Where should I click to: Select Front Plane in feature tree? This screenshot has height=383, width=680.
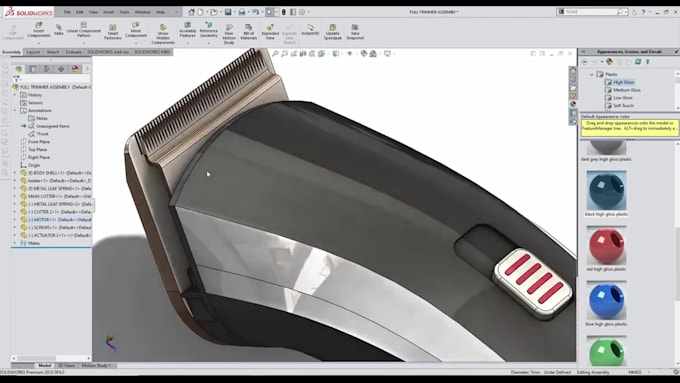[35, 141]
